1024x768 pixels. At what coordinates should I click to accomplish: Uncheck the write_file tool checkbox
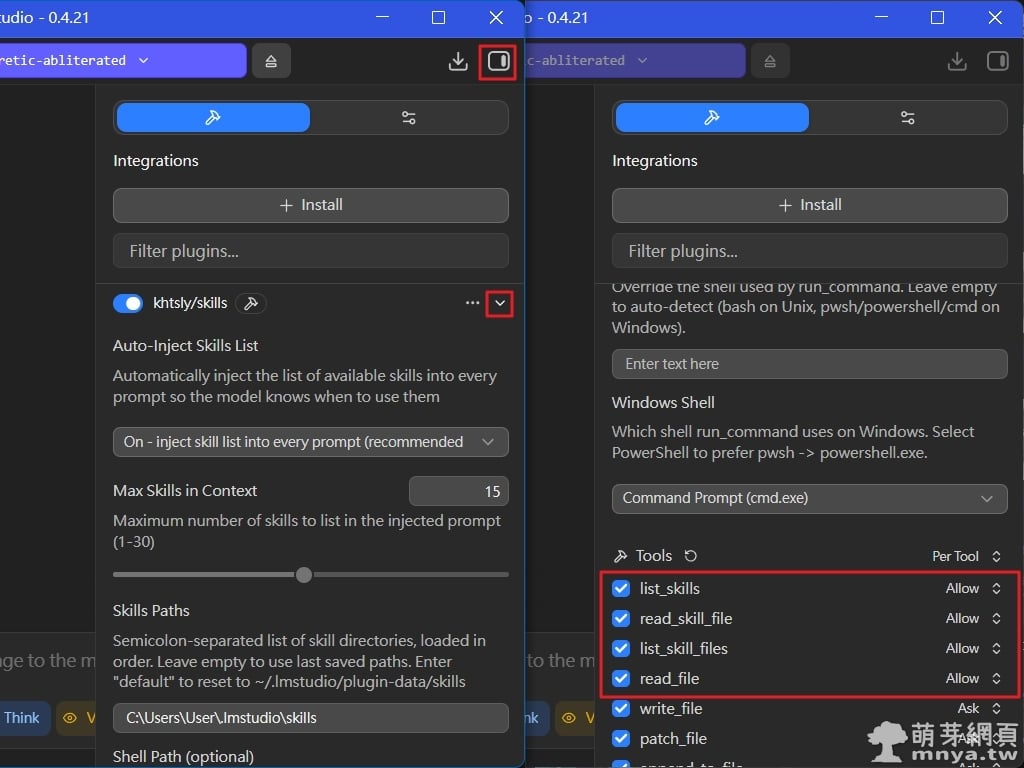tap(621, 709)
